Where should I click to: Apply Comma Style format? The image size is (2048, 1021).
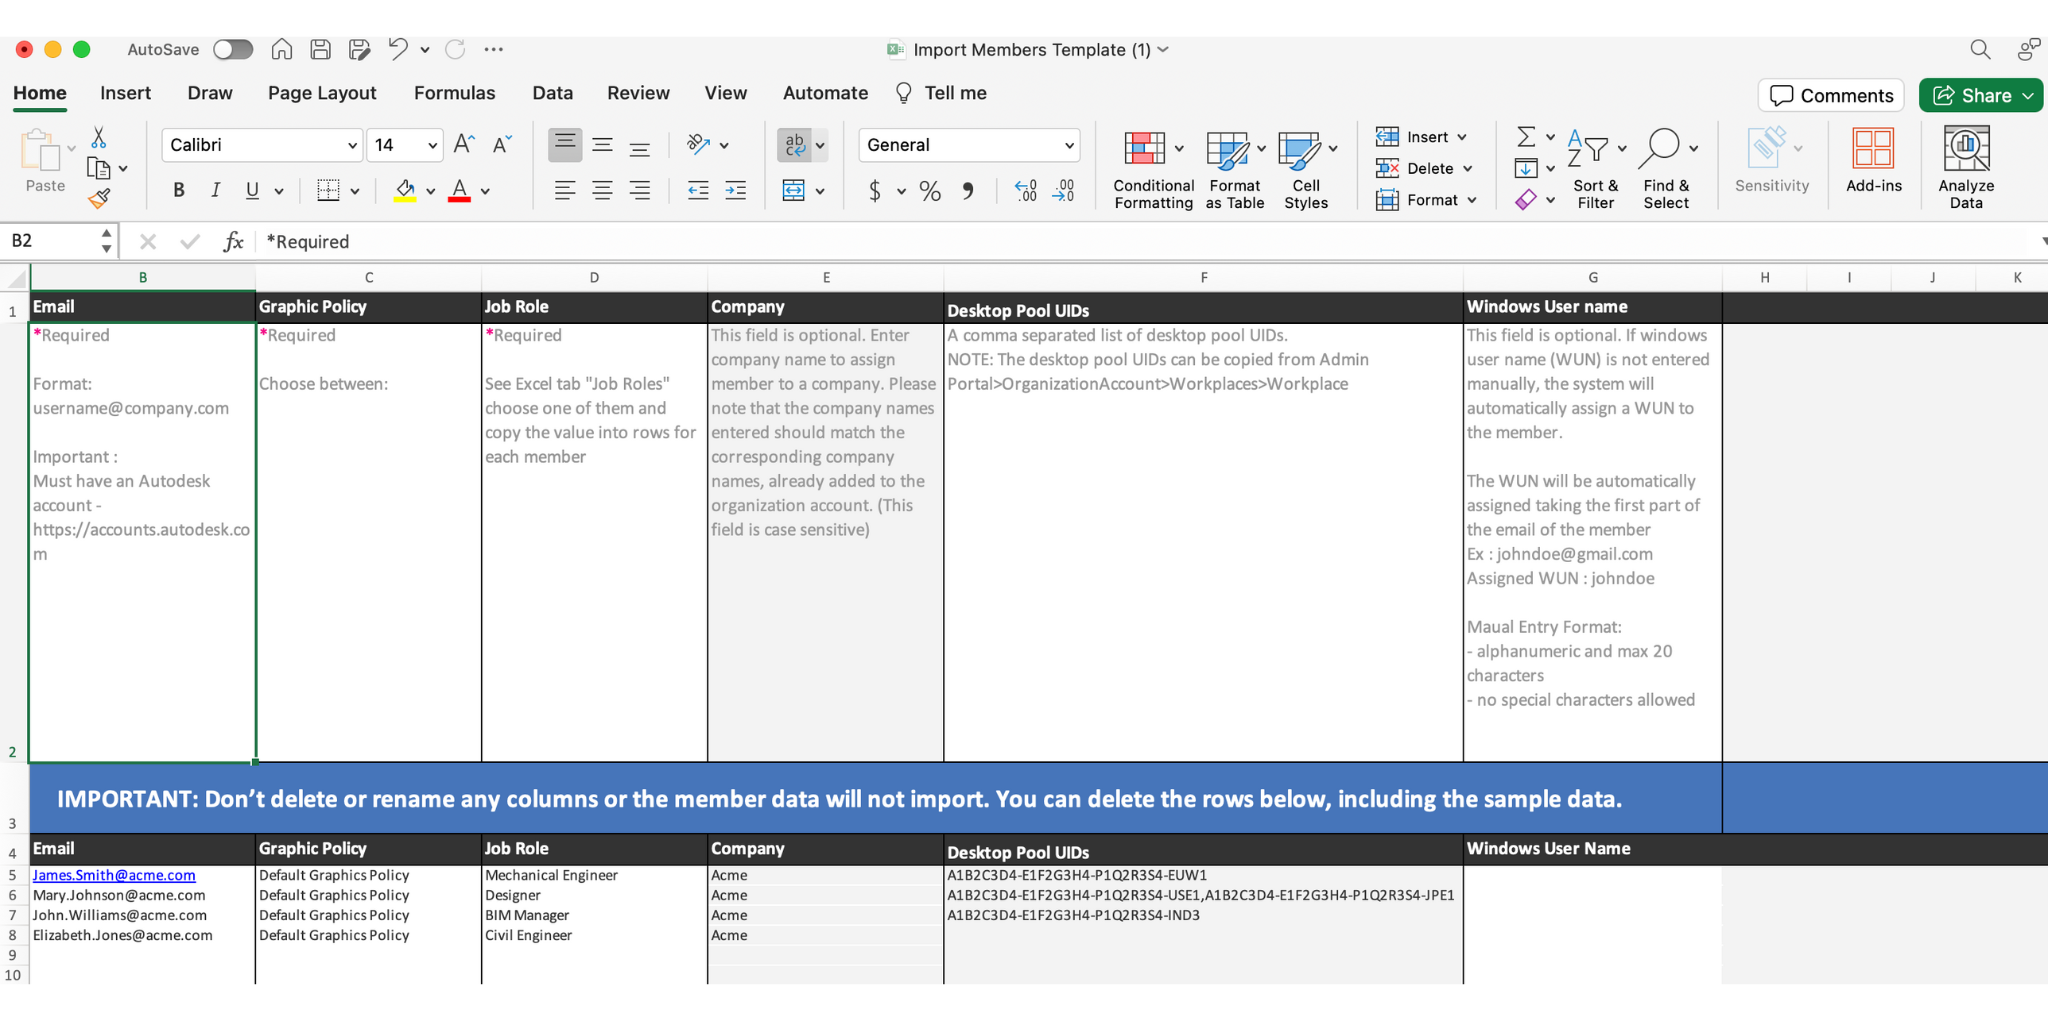[x=968, y=190]
